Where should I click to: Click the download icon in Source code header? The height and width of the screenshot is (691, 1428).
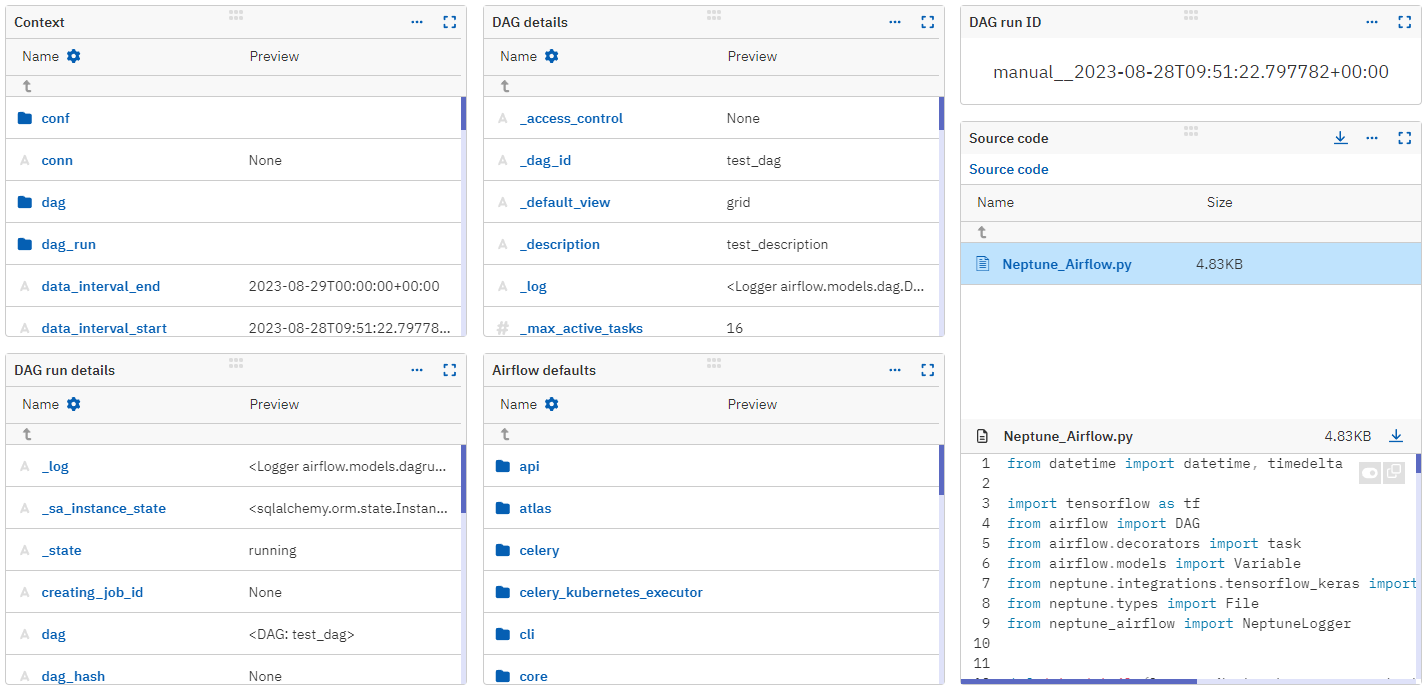[1340, 138]
